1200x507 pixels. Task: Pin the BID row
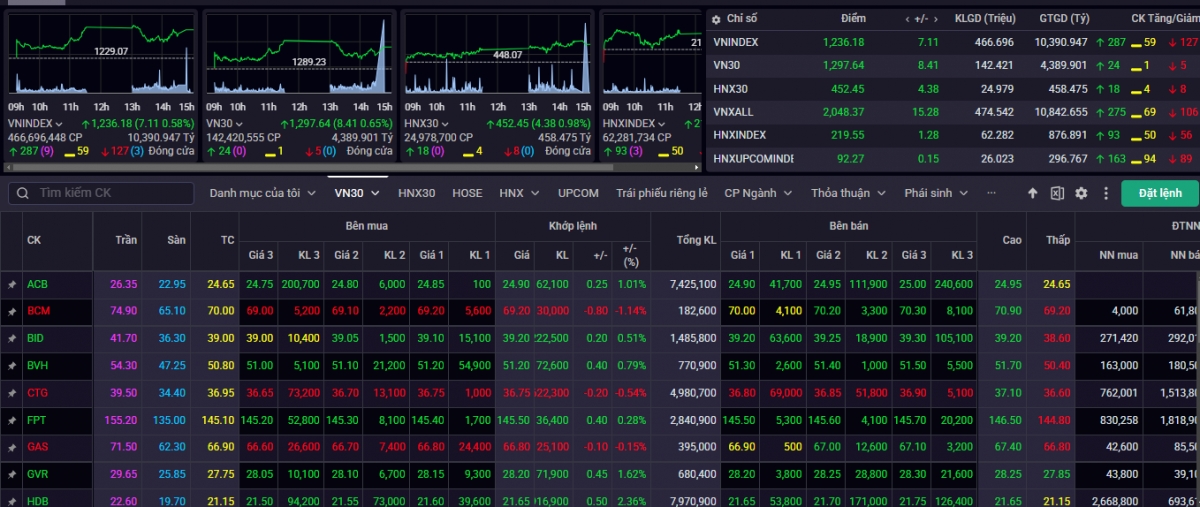12,339
